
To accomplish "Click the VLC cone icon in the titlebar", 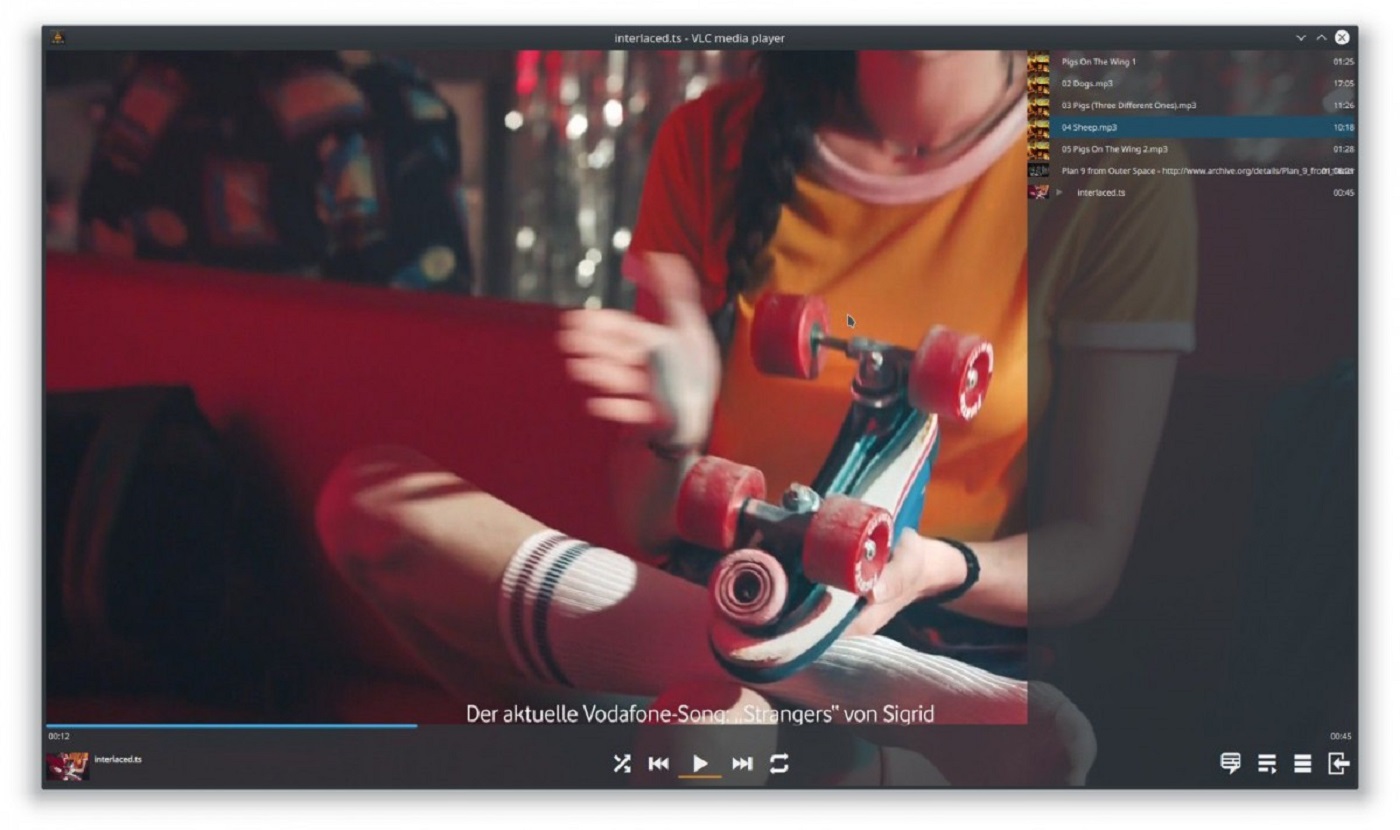I will (x=60, y=37).
